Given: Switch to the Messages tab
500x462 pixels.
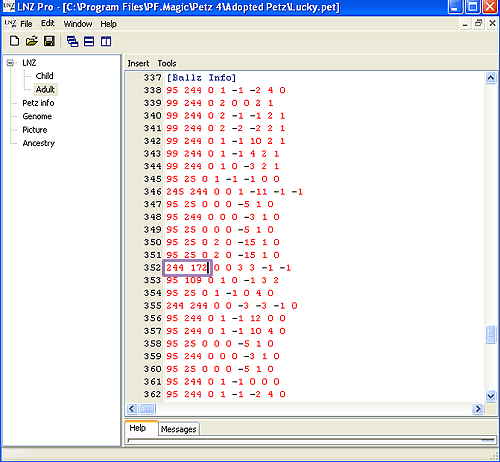Looking at the screenshot, I should [x=178, y=429].
